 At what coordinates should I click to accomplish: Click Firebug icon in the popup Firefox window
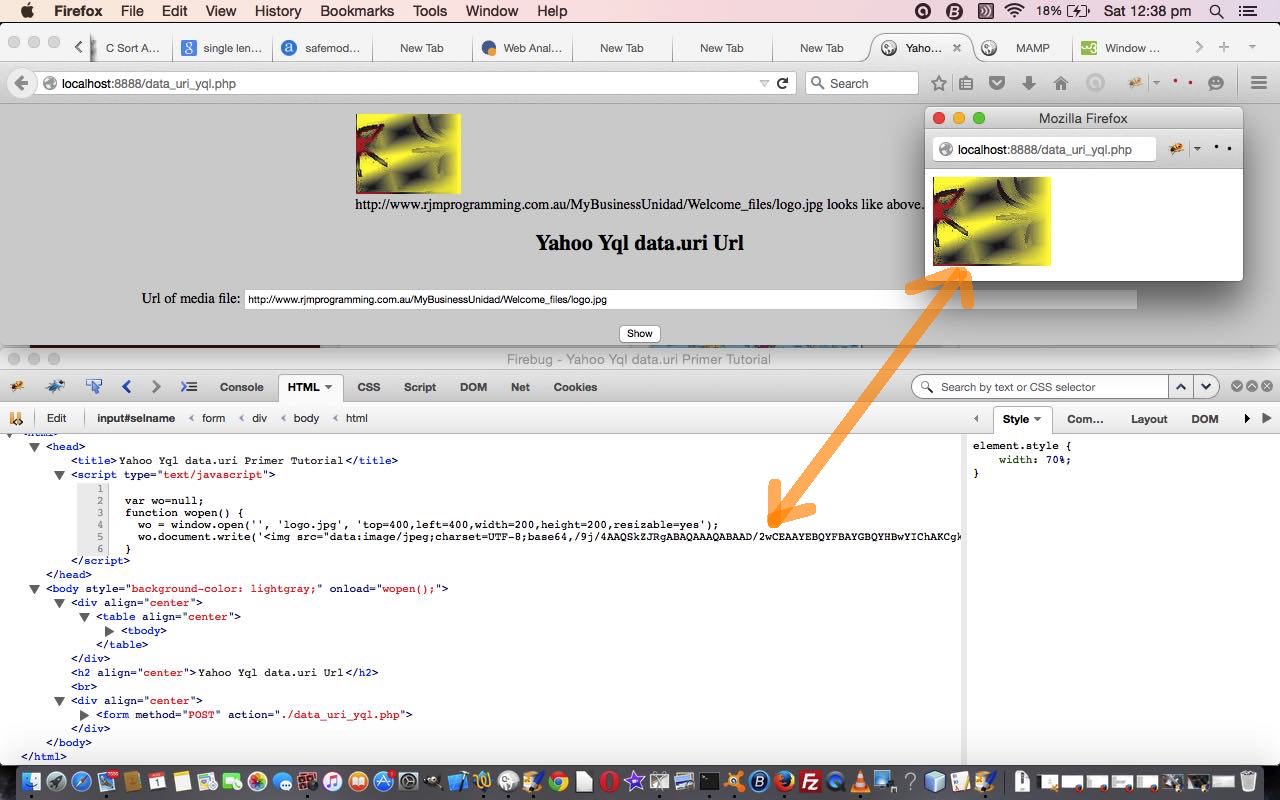coord(1176,149)
